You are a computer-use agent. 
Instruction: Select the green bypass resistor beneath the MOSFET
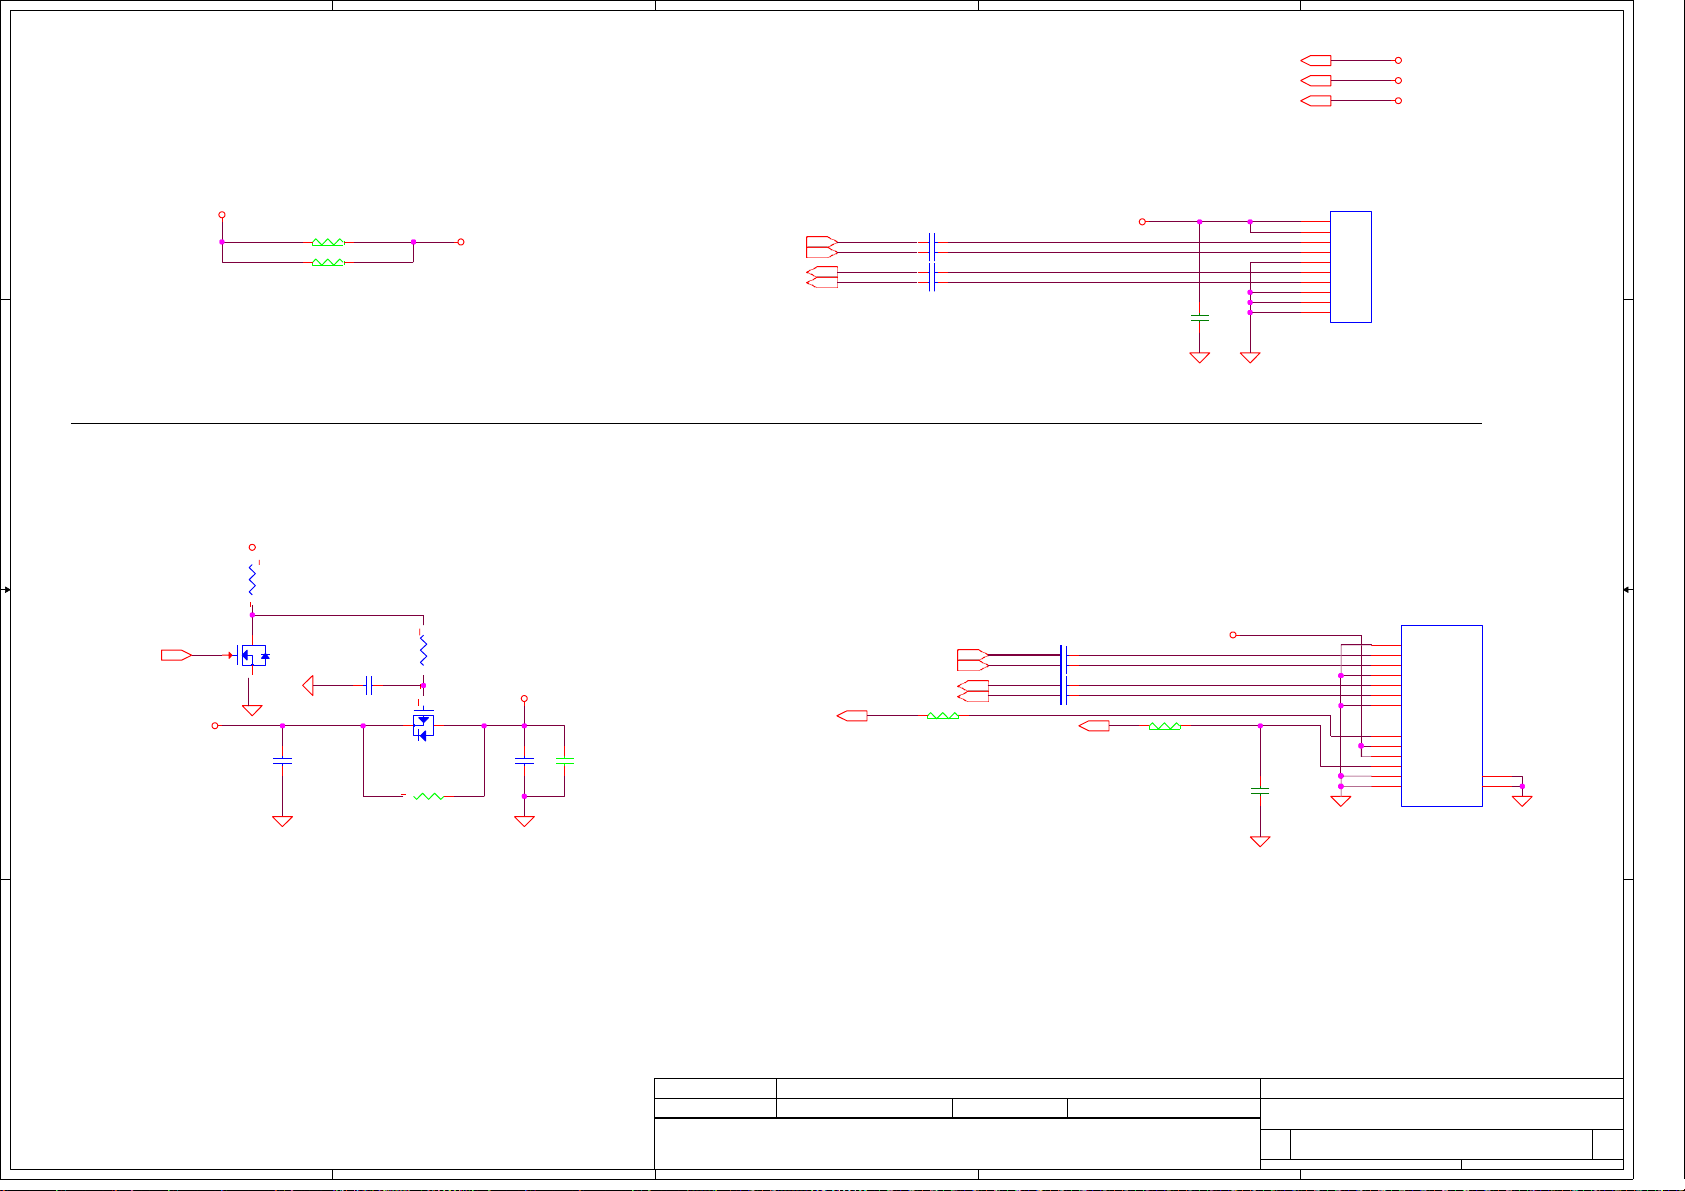click(x=428, y=796)
